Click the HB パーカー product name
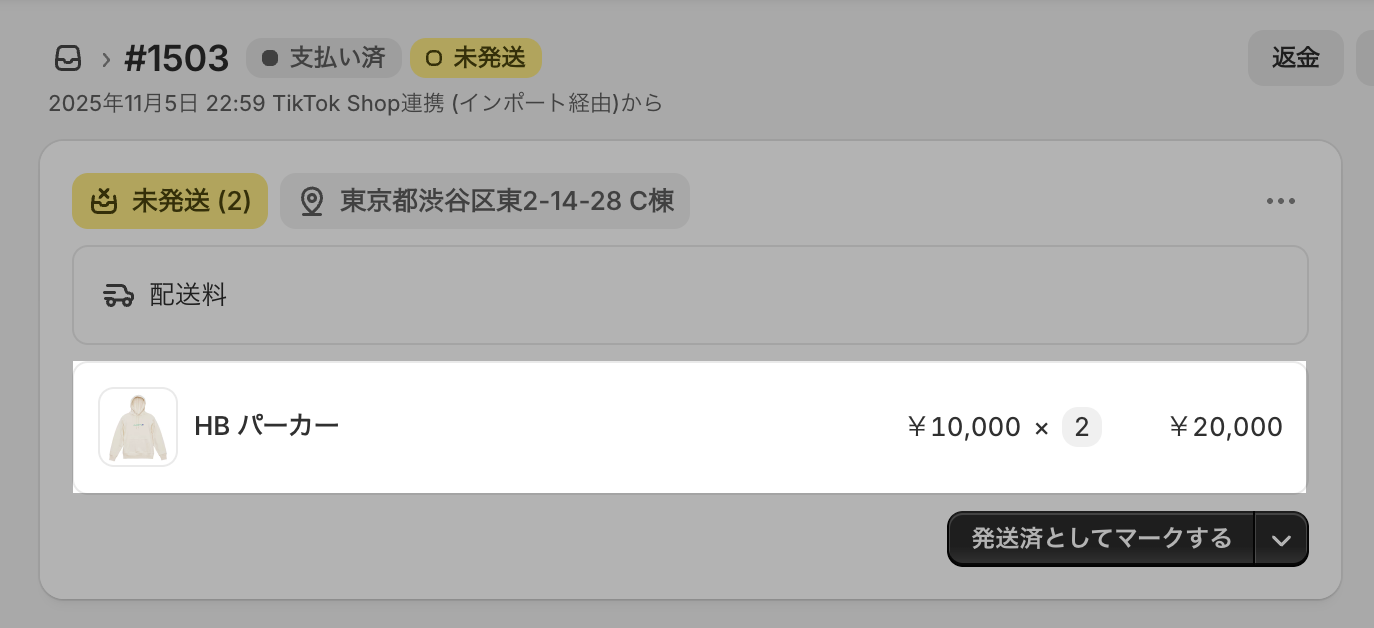1374x628 pixels. coord(267,426)
